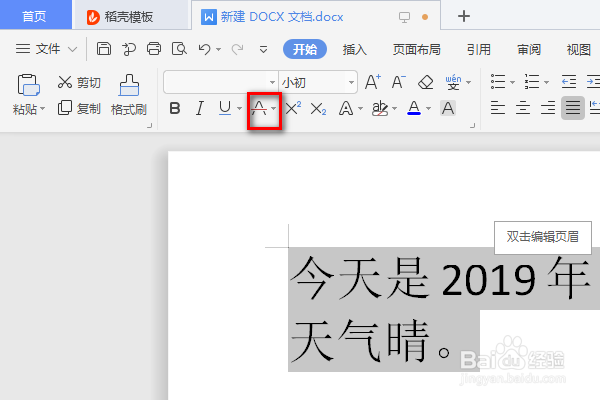Toggle Underline formatting

tap(225, 109)
